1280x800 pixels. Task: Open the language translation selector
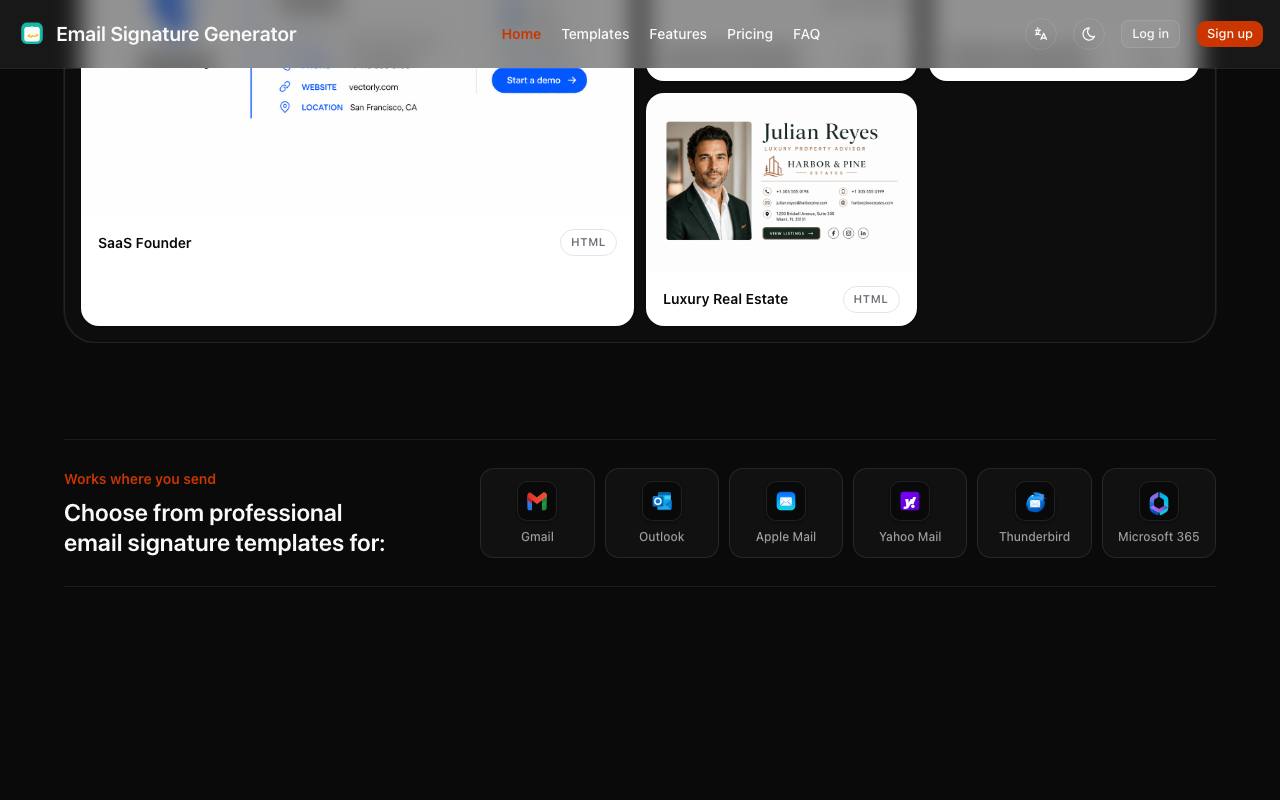[x=1041, y=34]
